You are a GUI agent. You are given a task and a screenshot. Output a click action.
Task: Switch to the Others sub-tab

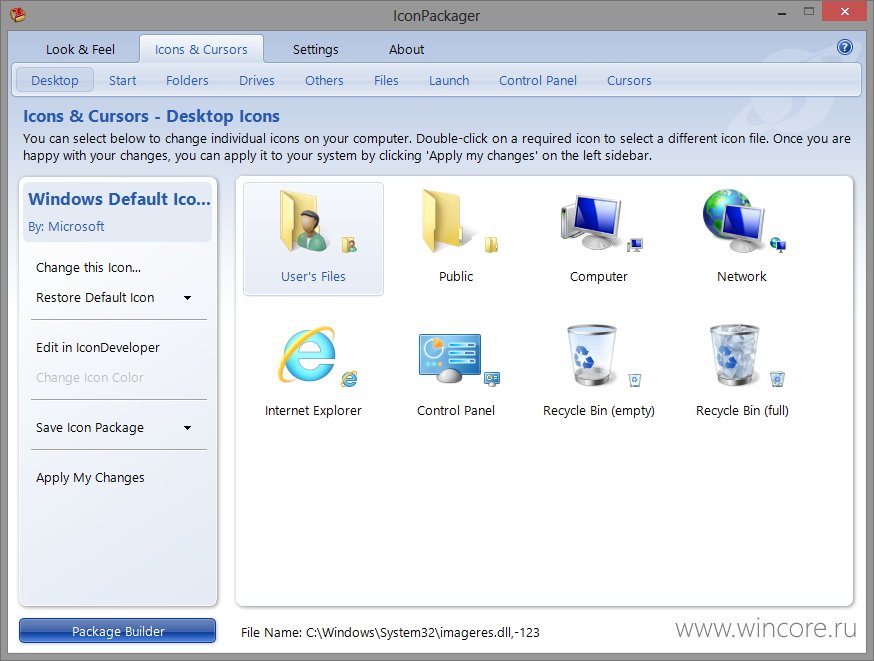pyautogui.click(x=324, y=80)
